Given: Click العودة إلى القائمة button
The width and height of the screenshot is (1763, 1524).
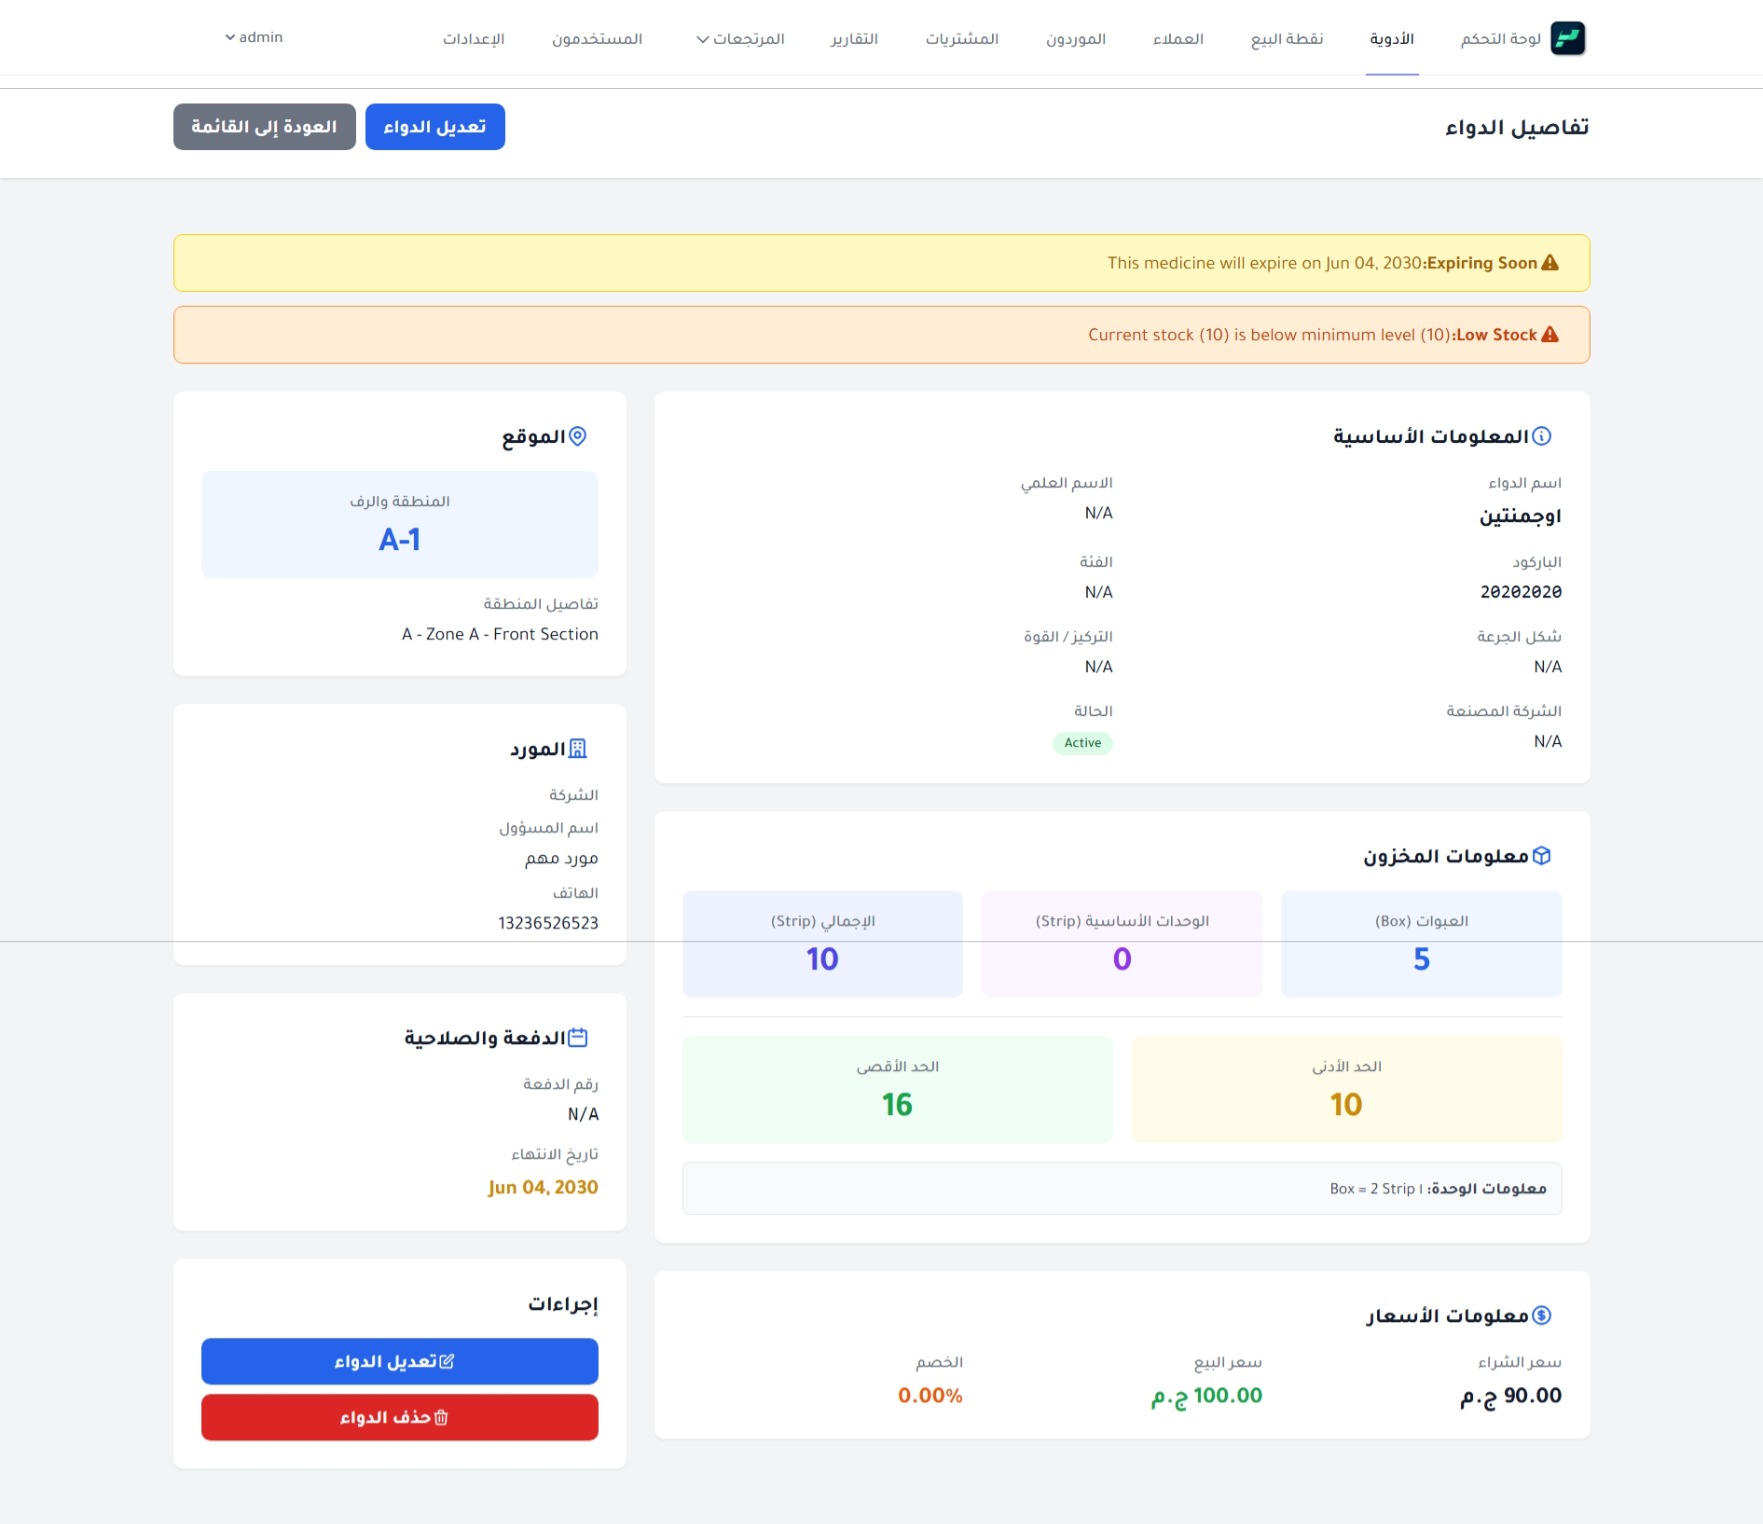Looking at the screenshot, I should [x=264, y=127].
